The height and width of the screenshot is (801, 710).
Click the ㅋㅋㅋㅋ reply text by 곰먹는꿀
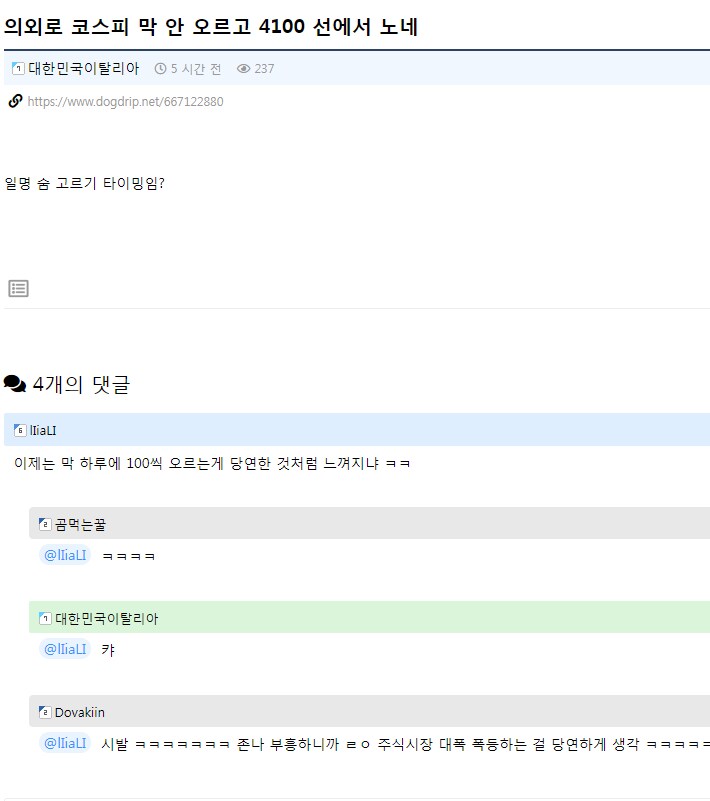[x=128, y=556]
